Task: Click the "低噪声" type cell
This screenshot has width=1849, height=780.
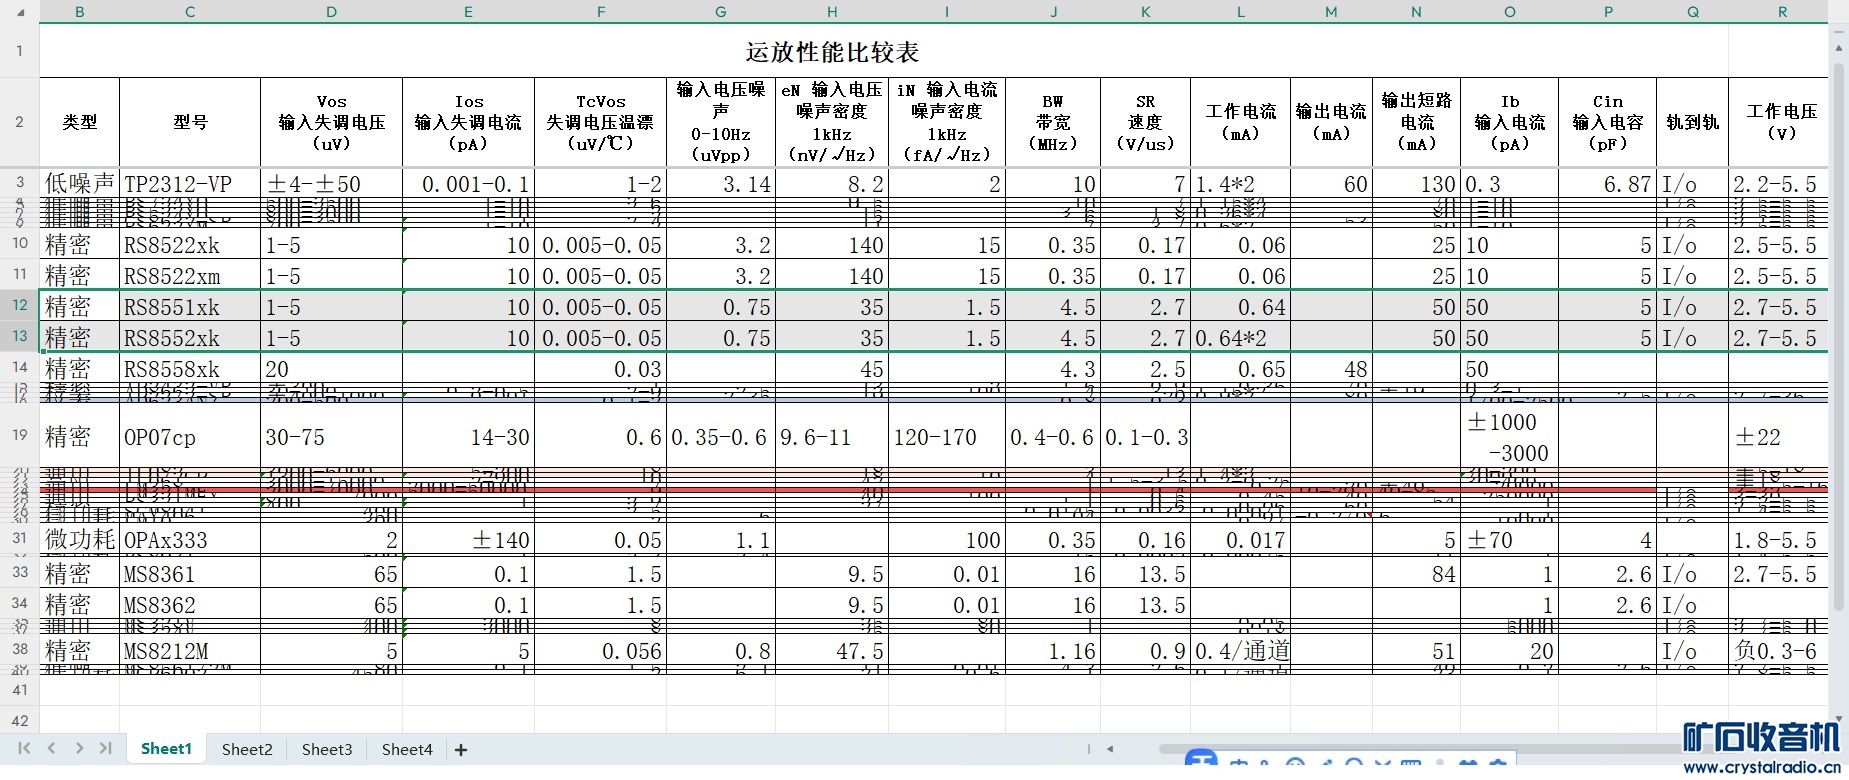Action: coord(80,184)
